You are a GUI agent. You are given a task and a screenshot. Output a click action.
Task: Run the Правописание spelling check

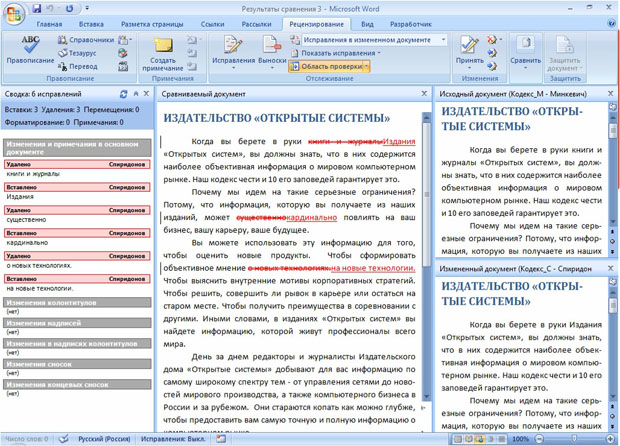[x=30, y=49]
